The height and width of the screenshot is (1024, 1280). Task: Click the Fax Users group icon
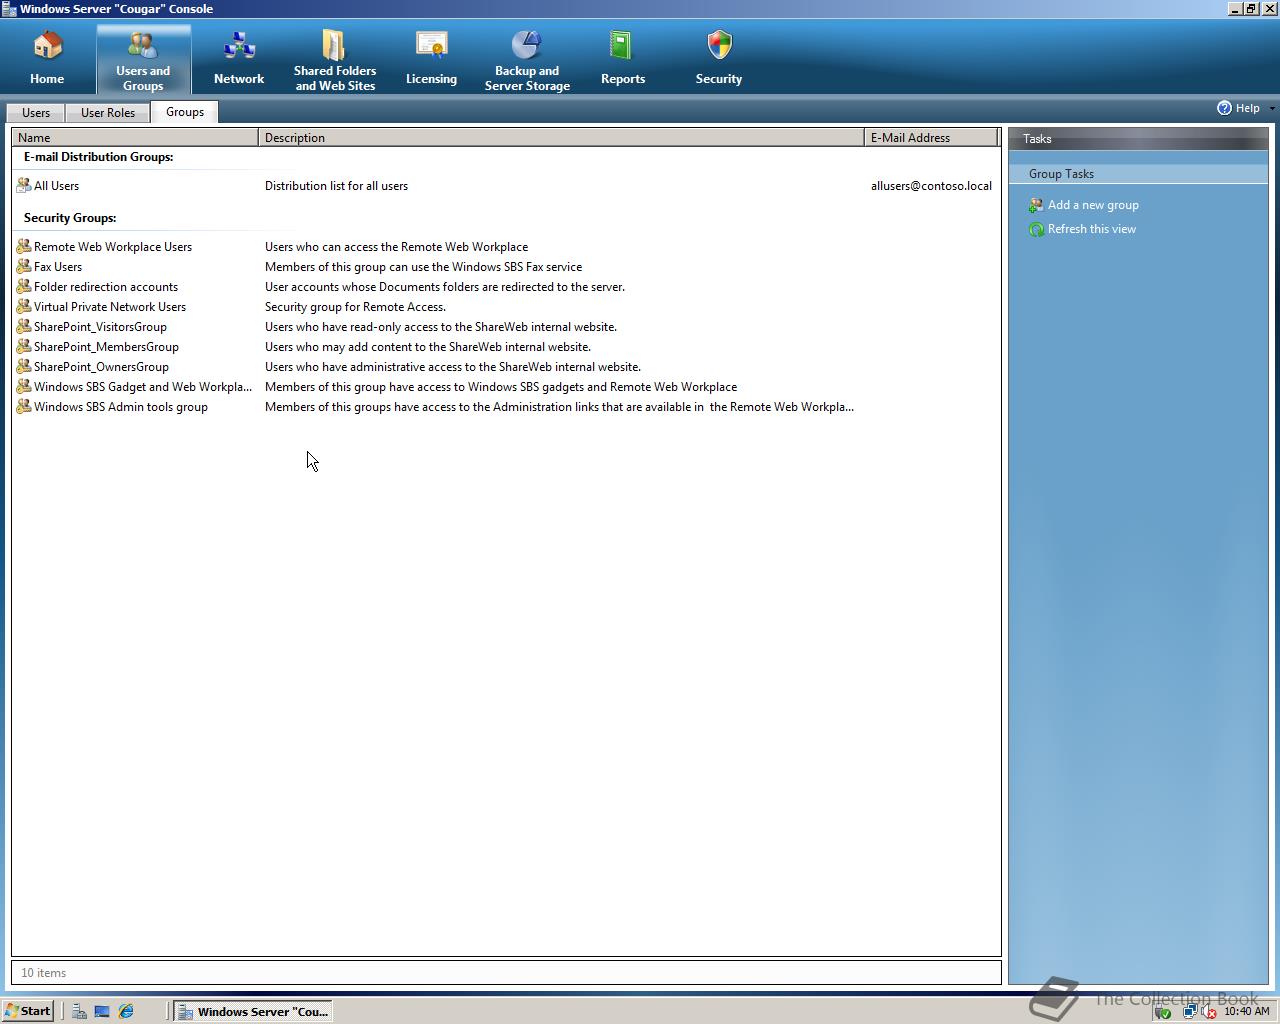click(24, 267)
